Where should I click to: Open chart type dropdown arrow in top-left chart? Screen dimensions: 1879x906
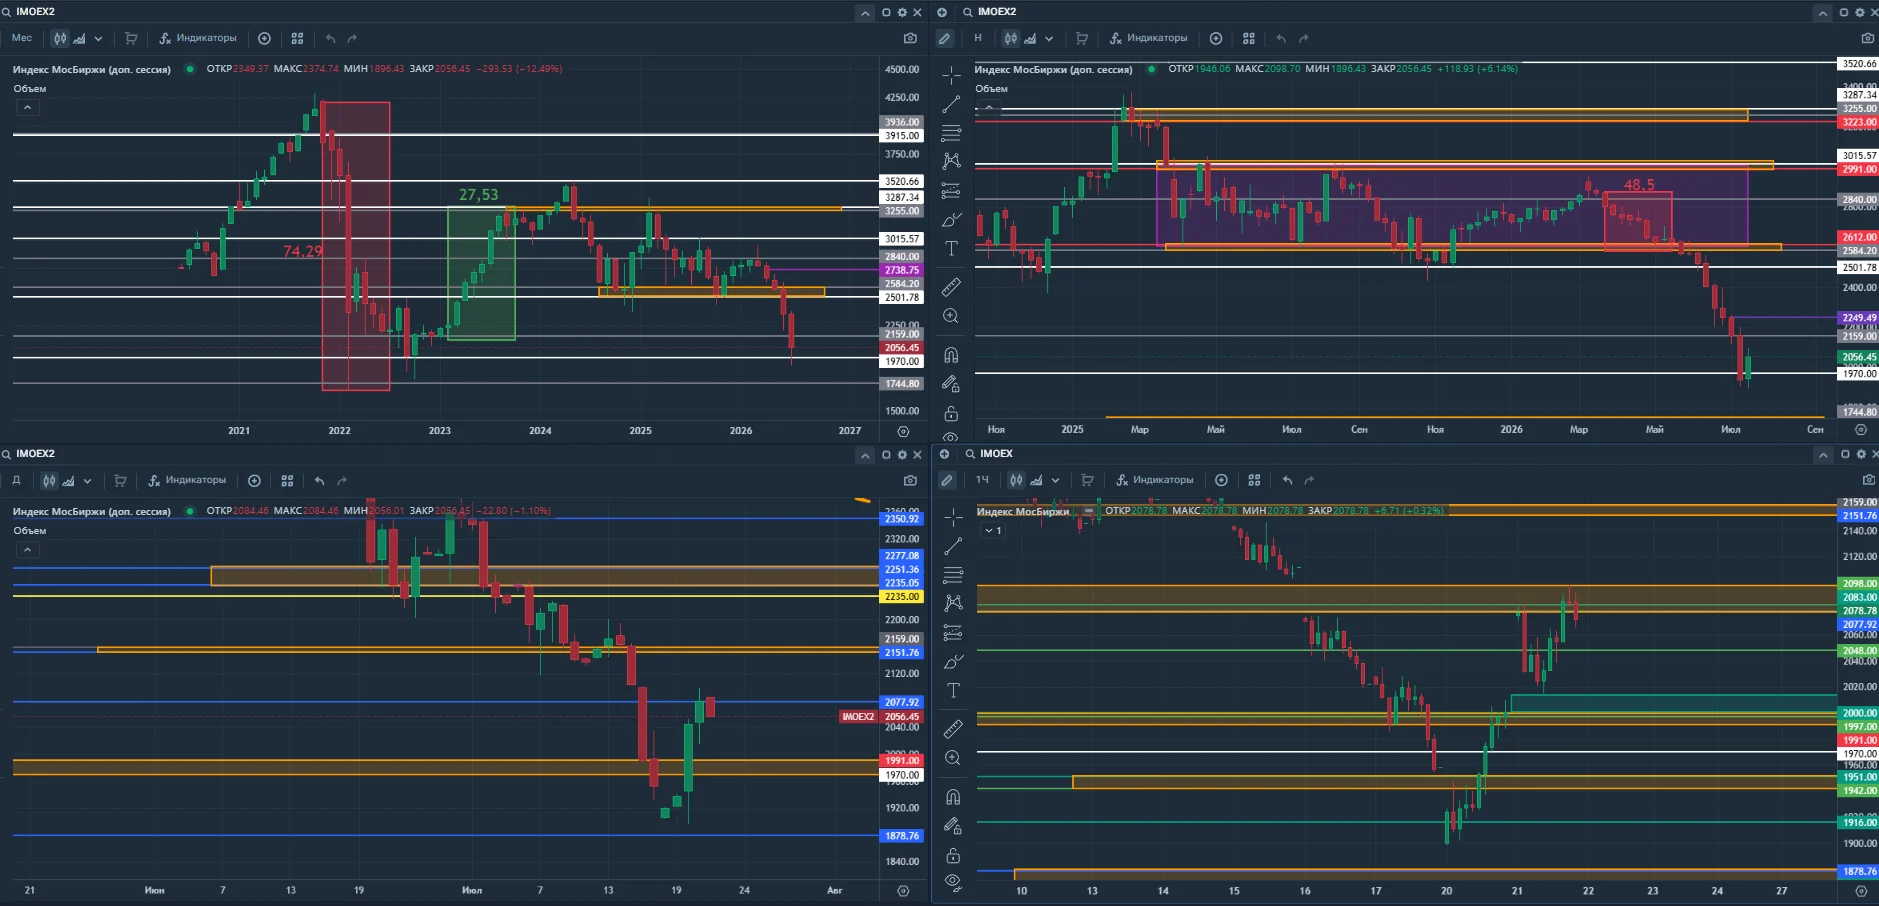(x=98, y=39)
